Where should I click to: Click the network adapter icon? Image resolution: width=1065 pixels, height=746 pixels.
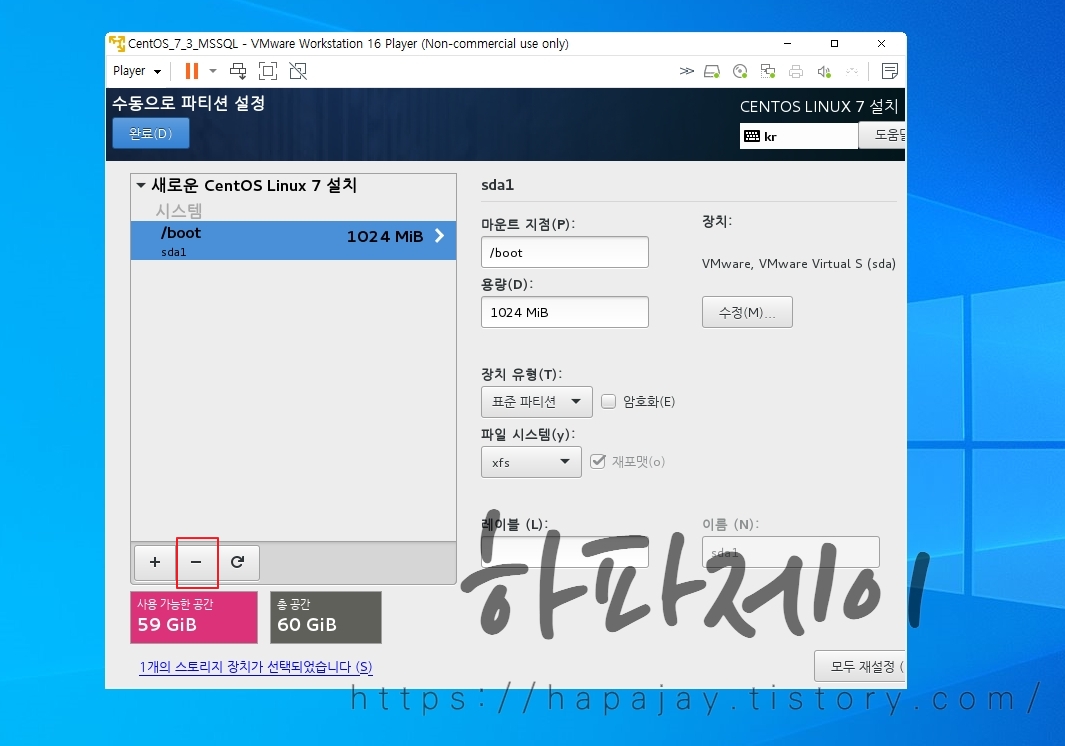[768, 71]
